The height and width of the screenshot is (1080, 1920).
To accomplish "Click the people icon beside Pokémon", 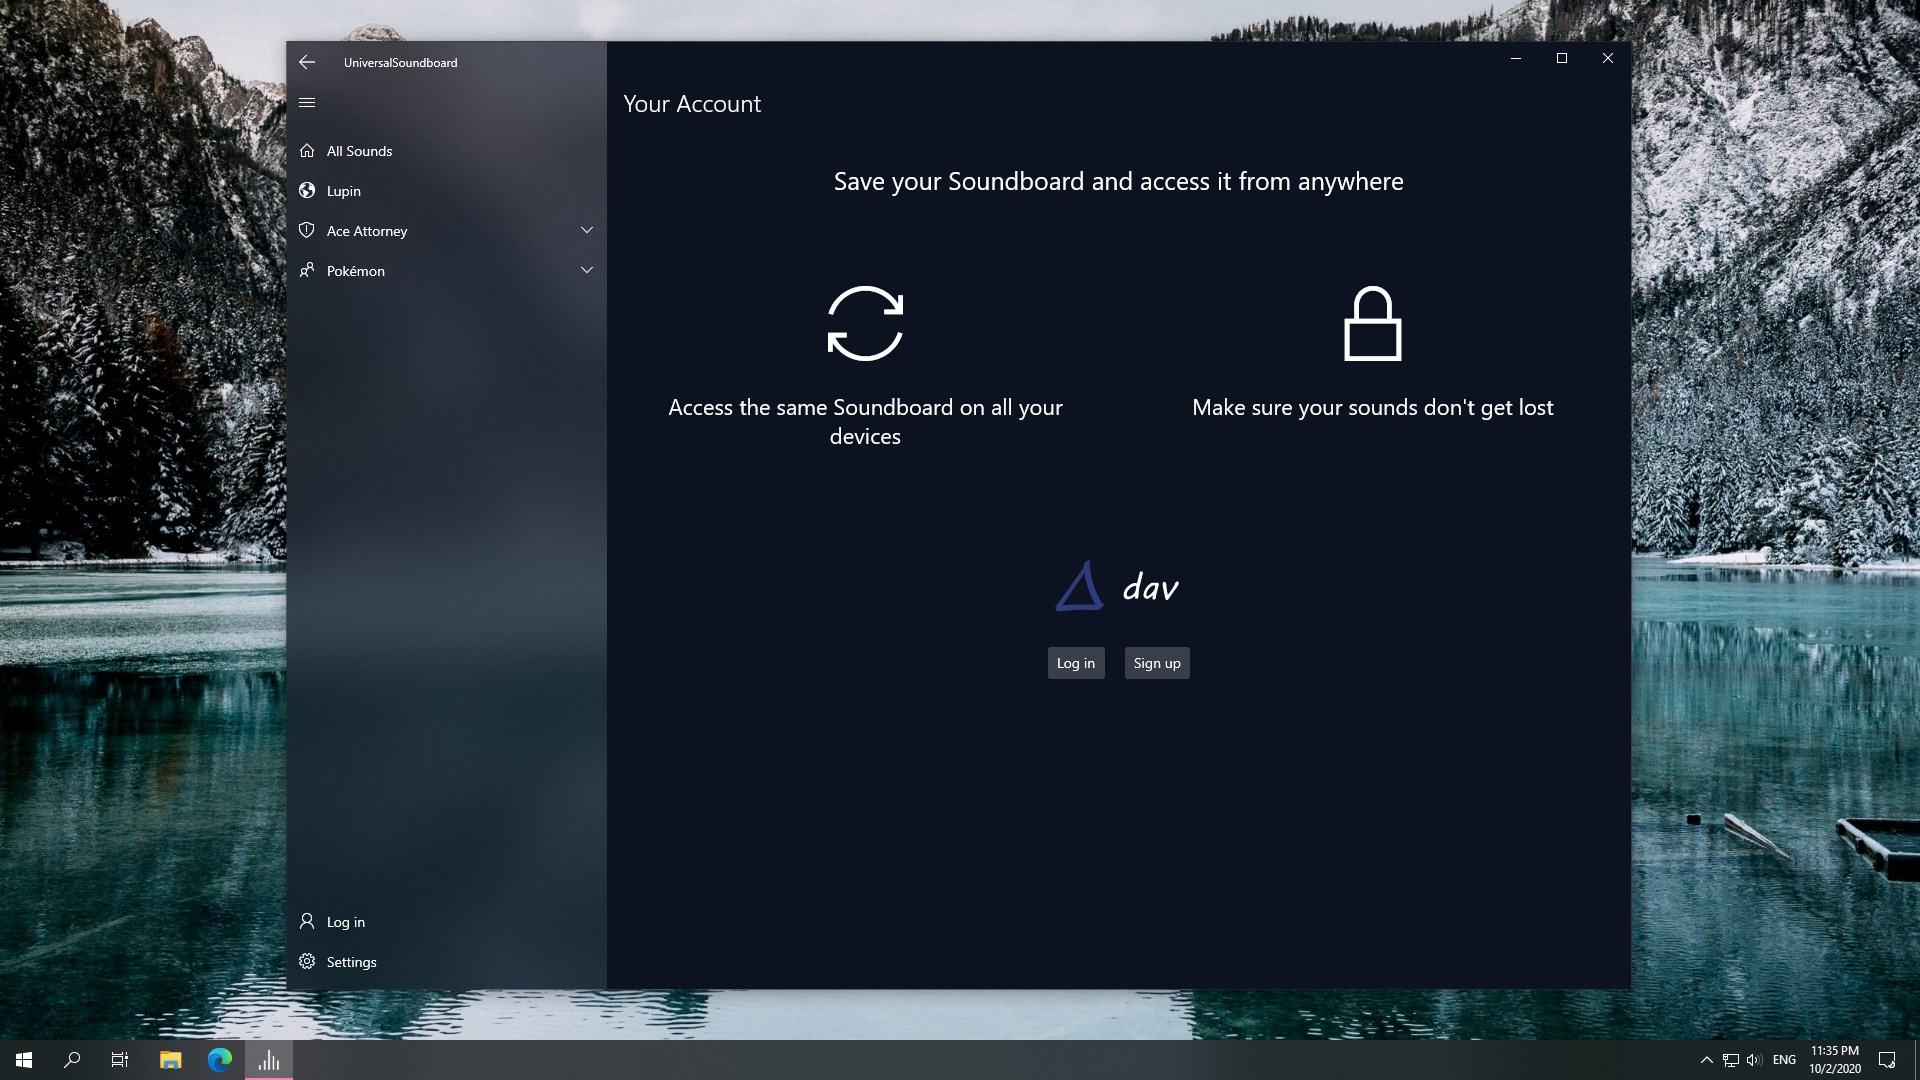I will [307, 271].
